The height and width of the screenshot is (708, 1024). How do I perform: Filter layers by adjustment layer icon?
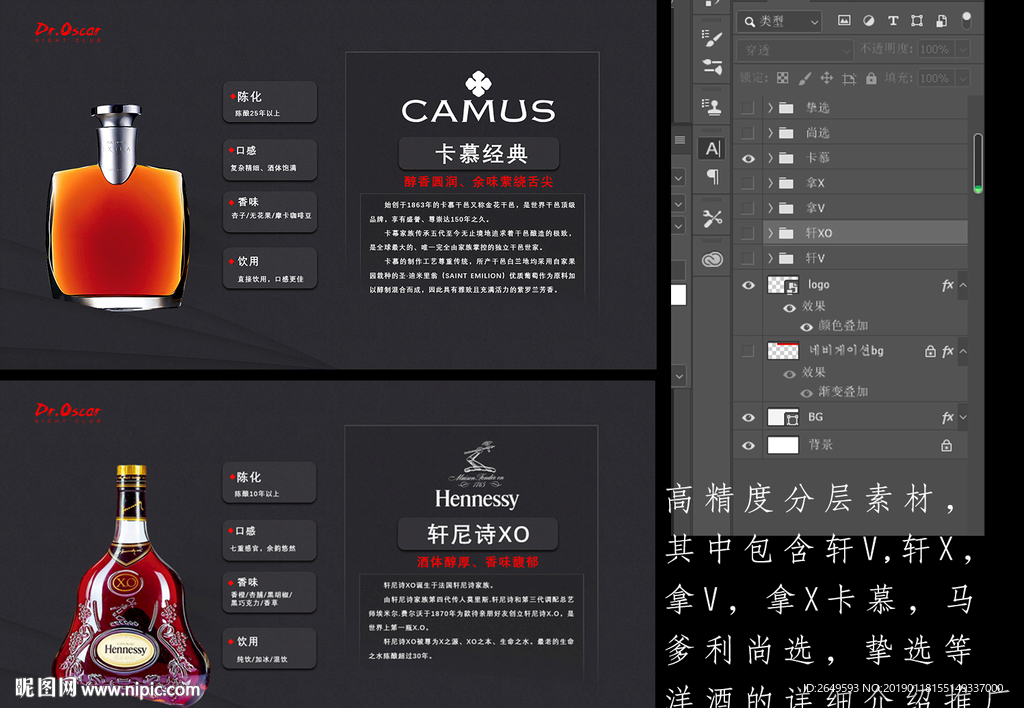(x=867, y=20)
